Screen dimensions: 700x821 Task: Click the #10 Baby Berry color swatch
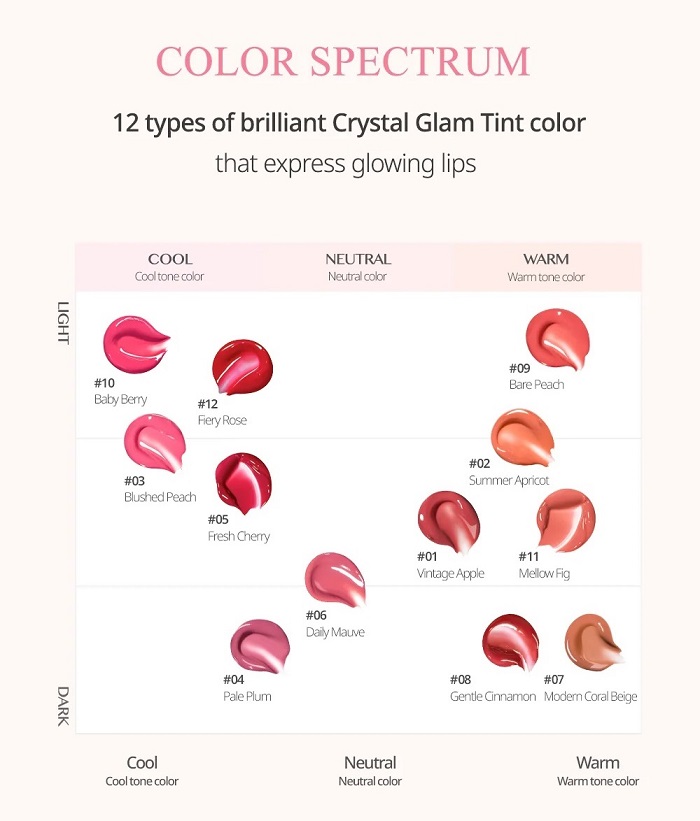pos(136,344)
